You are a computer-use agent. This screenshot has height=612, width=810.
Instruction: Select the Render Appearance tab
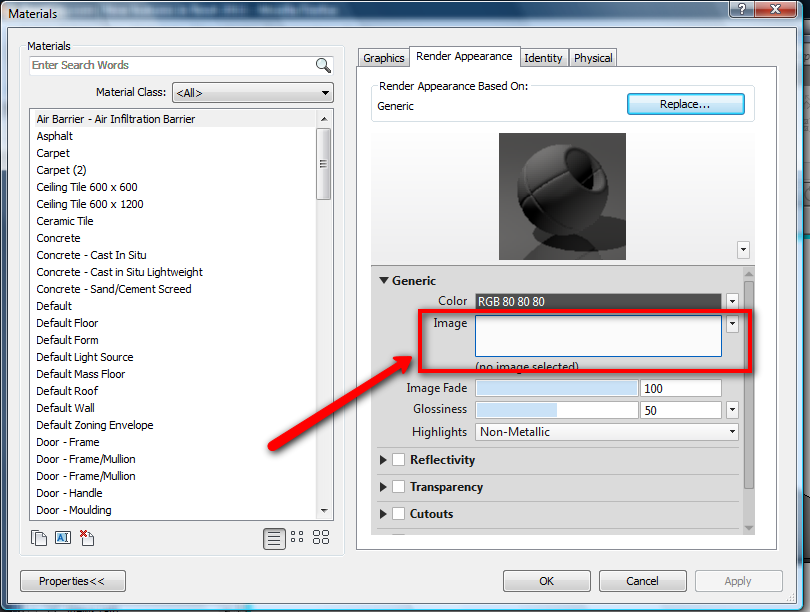(x=464, y=56)
